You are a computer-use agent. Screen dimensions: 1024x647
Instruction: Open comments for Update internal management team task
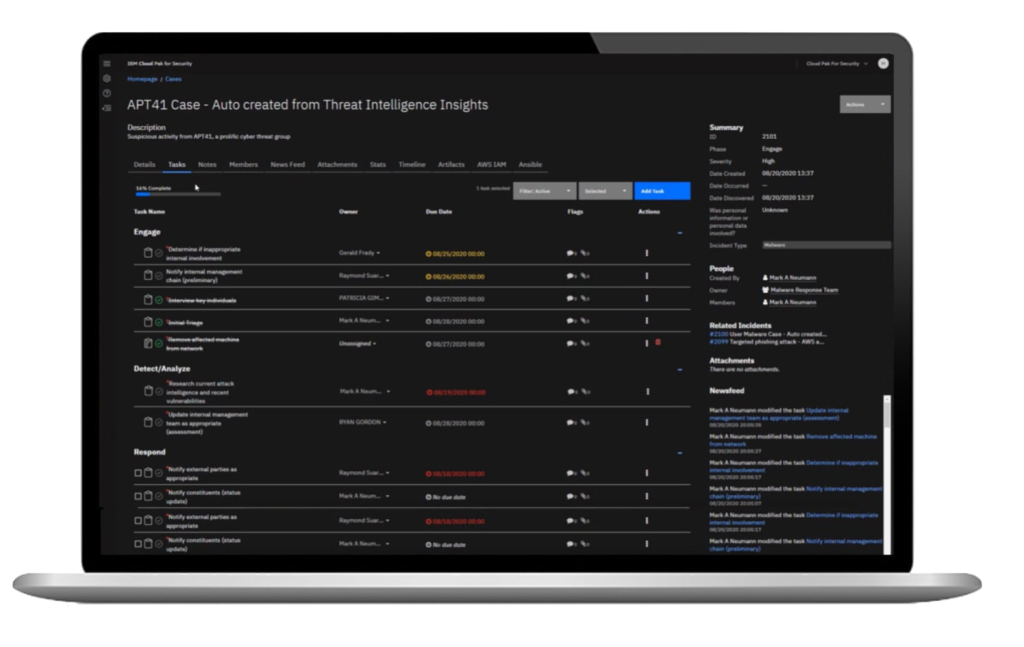click(x=571, y=422)
